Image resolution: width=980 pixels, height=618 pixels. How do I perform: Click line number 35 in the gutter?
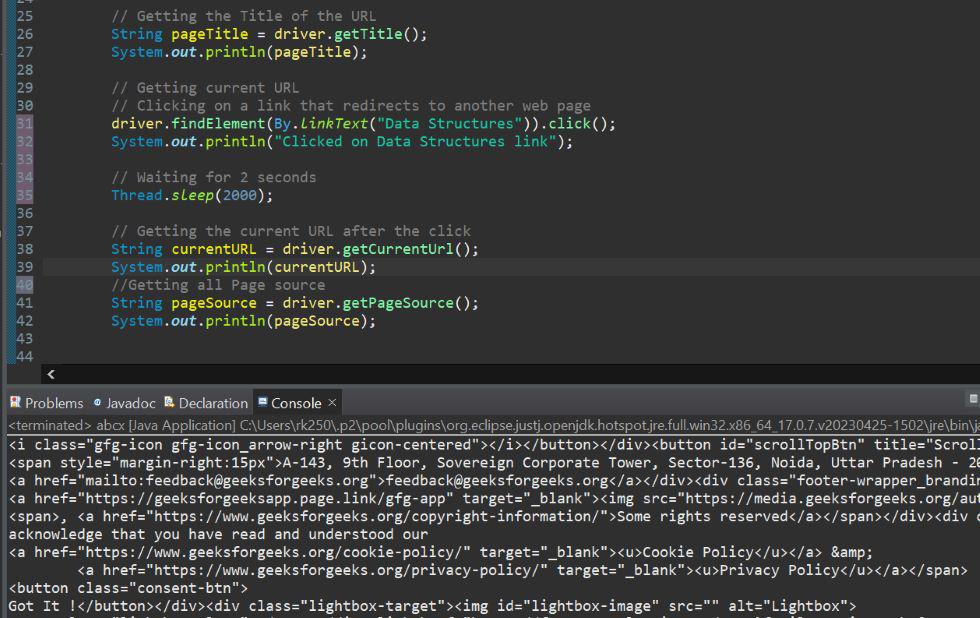tap(24, 195)
